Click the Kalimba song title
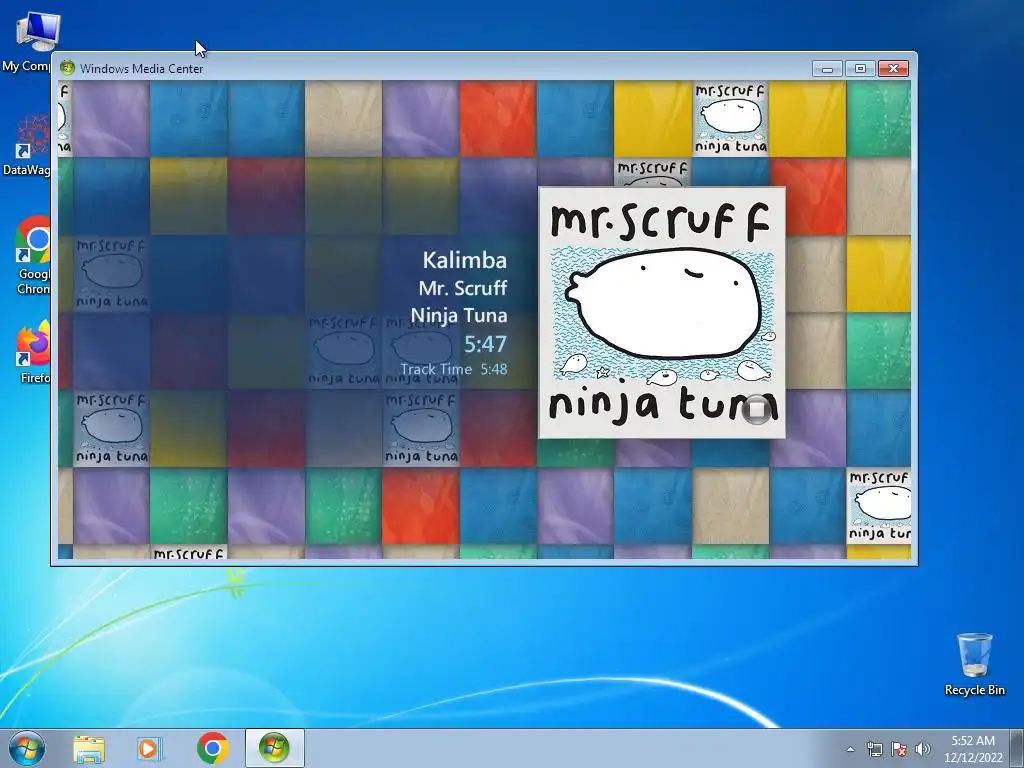The height and width of the screenshot is (768, 1024). coord(464,260)
